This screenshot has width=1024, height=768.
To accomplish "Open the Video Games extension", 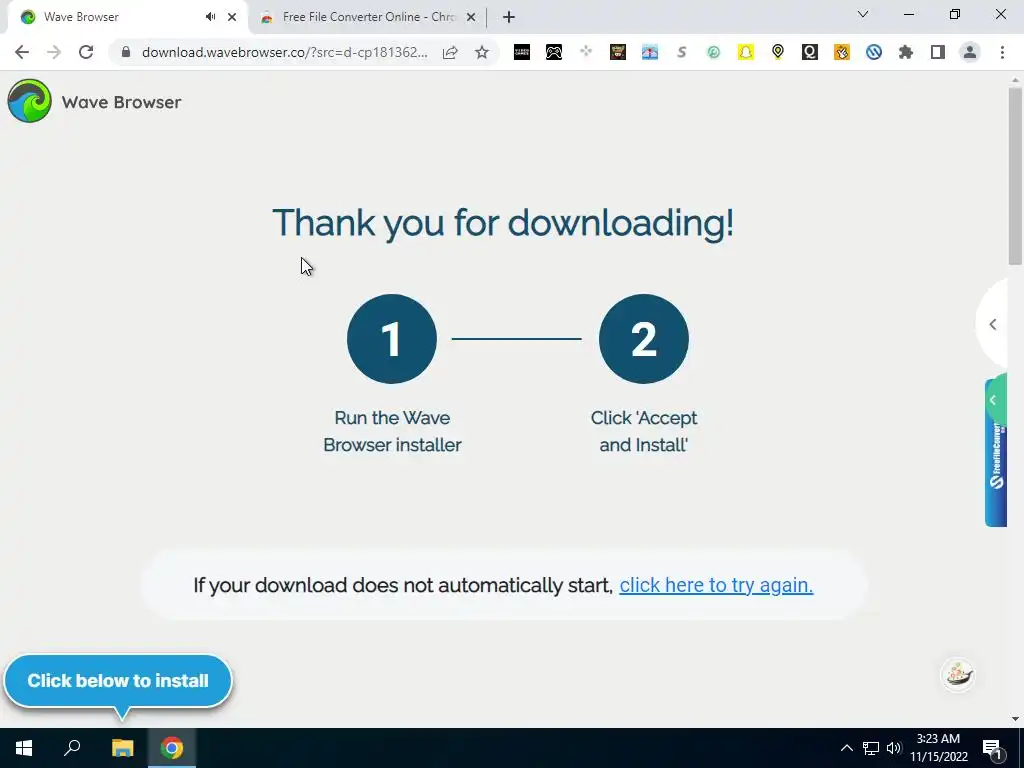I will (522, 52).
